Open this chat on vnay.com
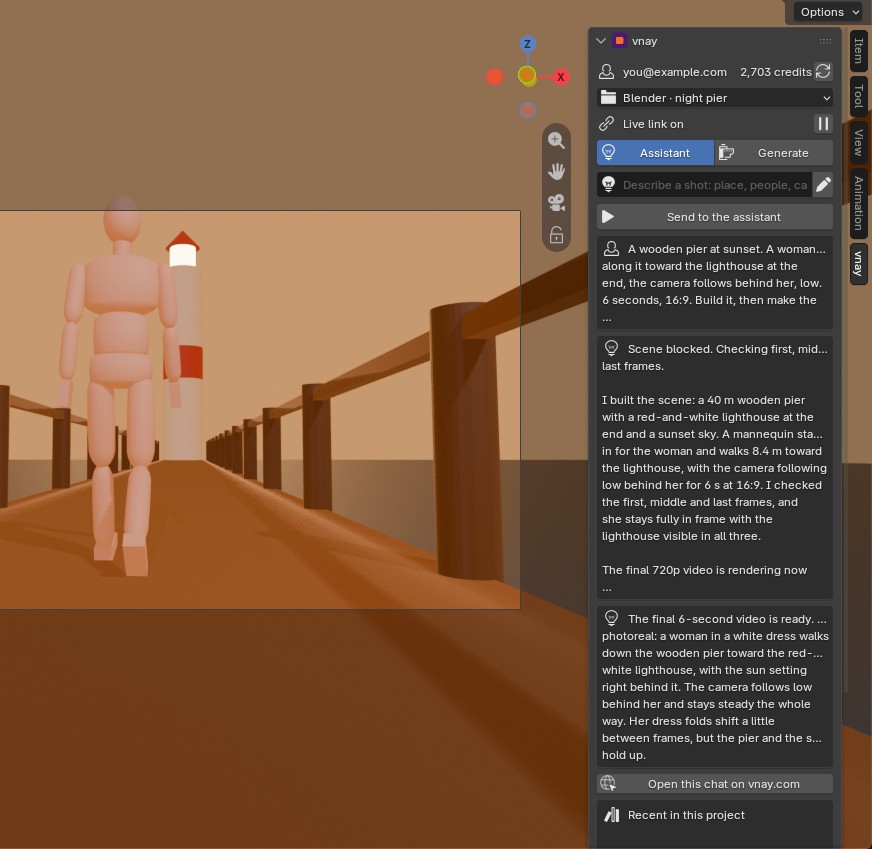Viewport: 872px width, 849px height. 715,784
